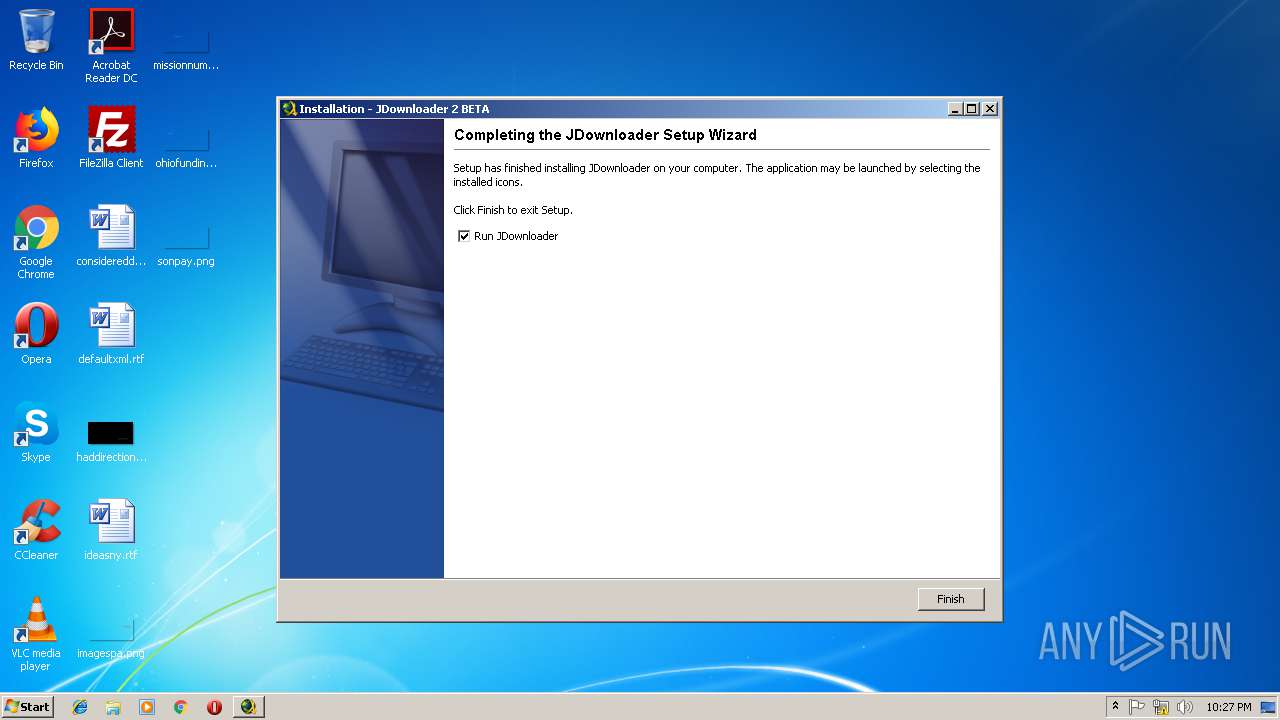Open the Recycle Bin desktop icon
This screenshot has width=1280, height=720.
click(36, 40)
